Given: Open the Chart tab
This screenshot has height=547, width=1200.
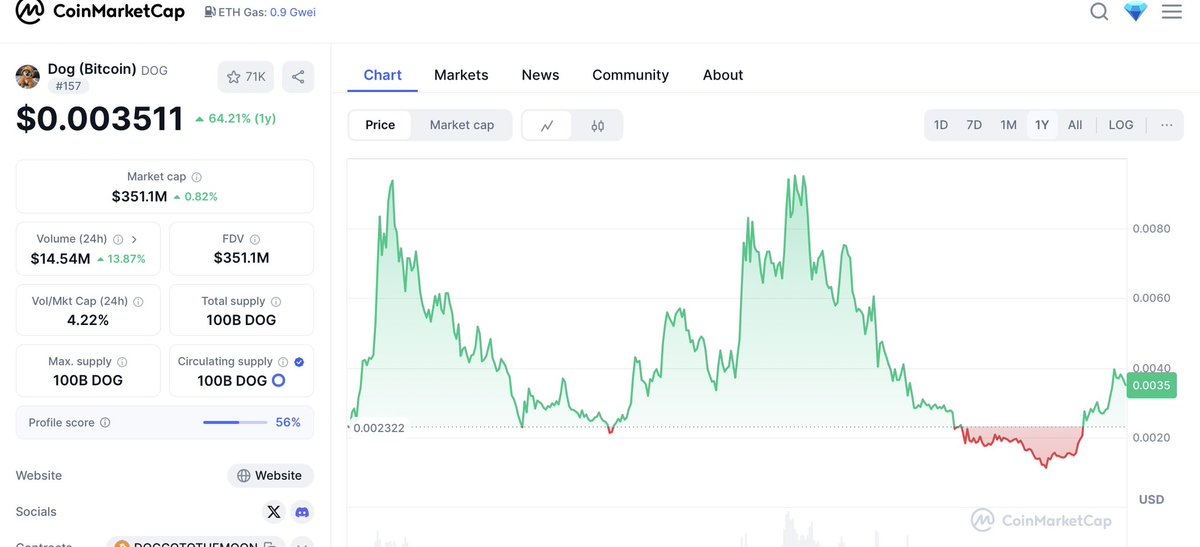Looking at the screenshot, I should coord(383,75).
